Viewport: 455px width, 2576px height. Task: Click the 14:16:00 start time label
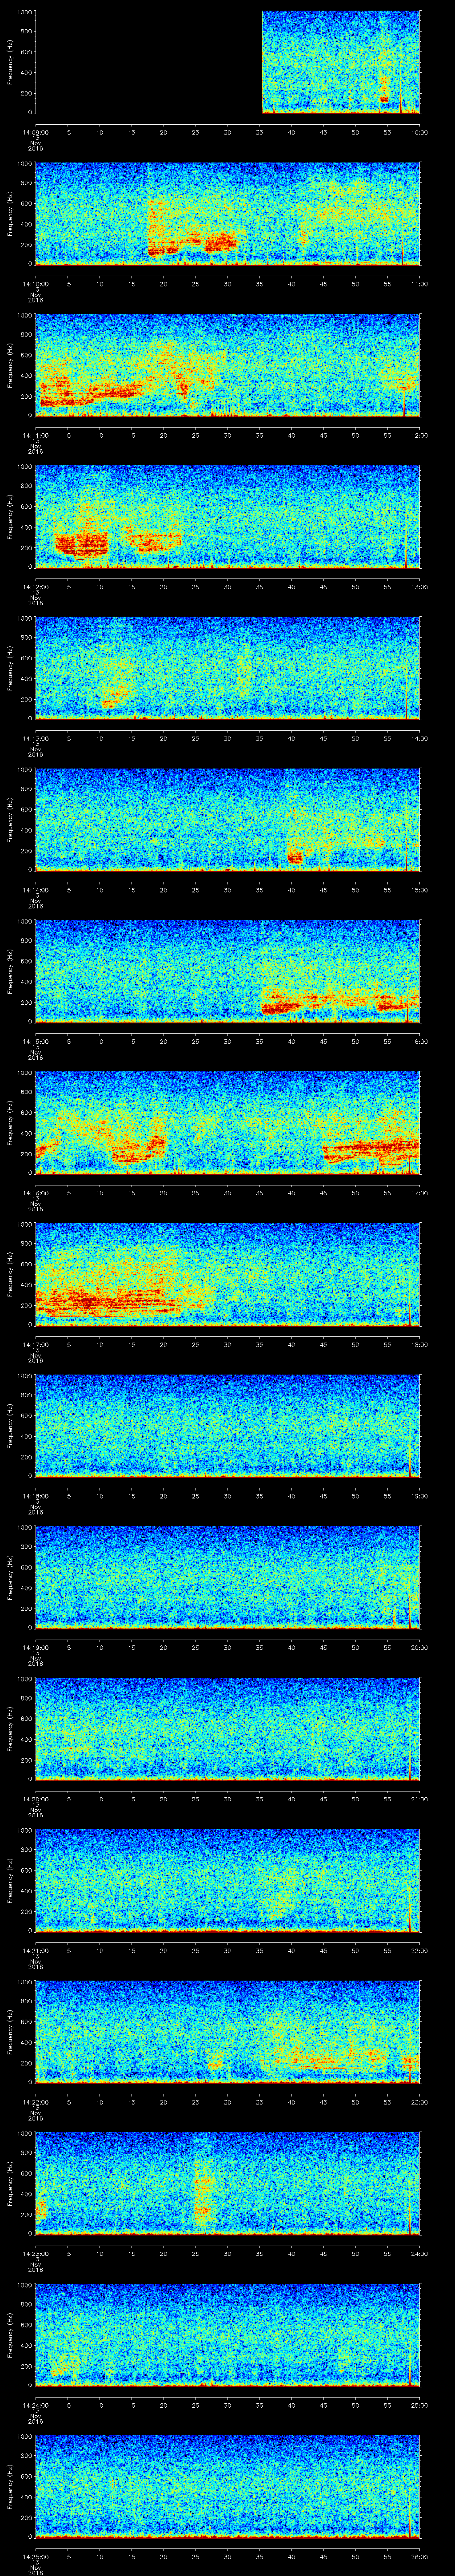(35, 1193)
